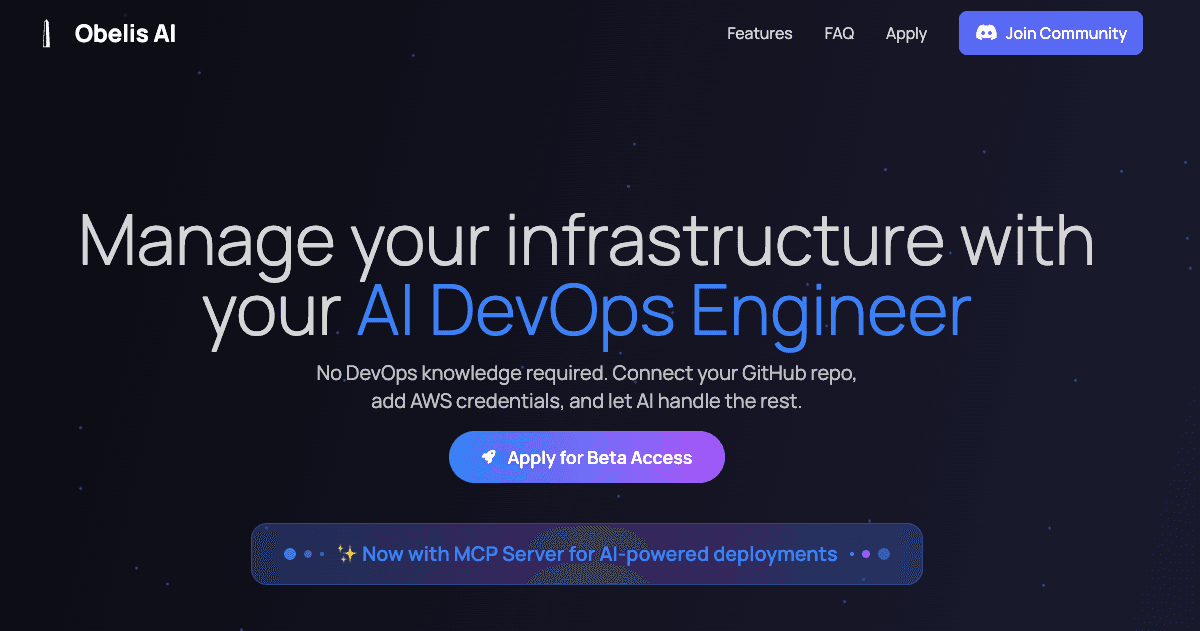Click the Obelis AI brand name

[125, 34]
